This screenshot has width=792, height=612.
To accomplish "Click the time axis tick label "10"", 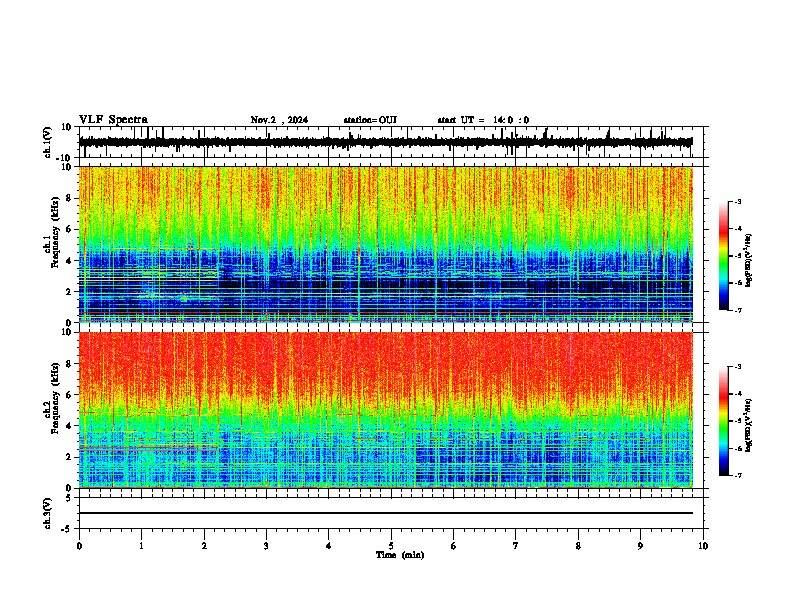I will click(703, 546).
